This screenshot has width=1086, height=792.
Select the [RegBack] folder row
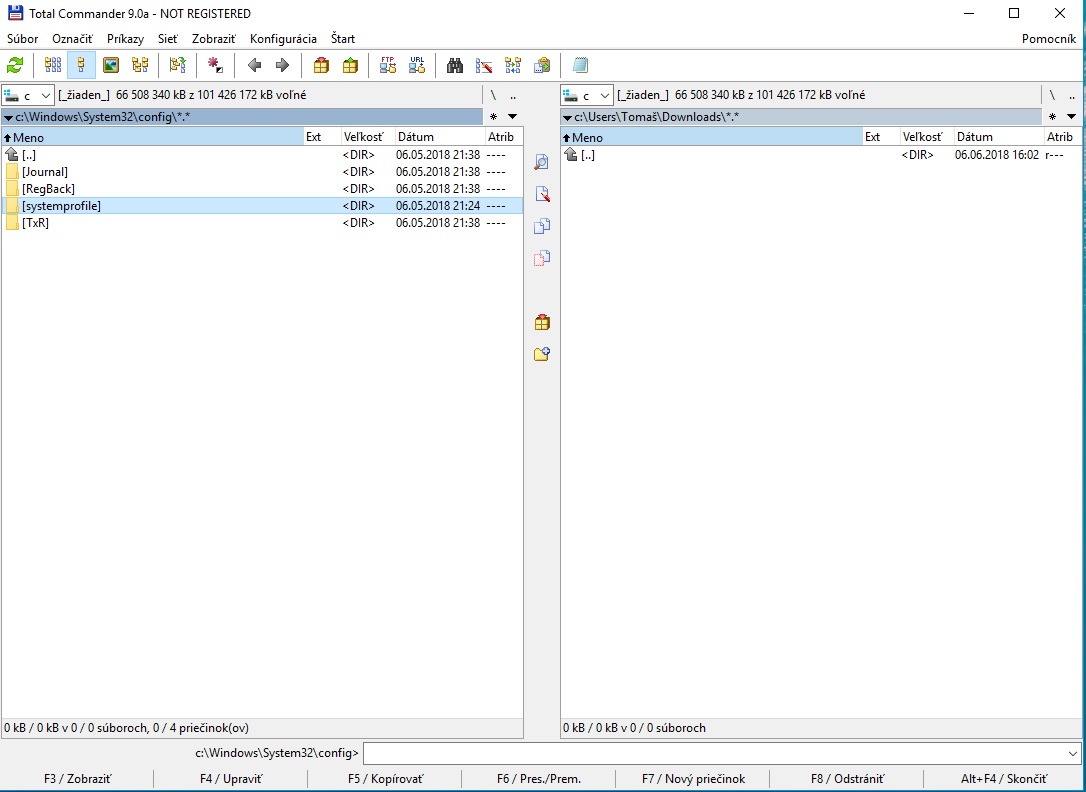point(262,188)
